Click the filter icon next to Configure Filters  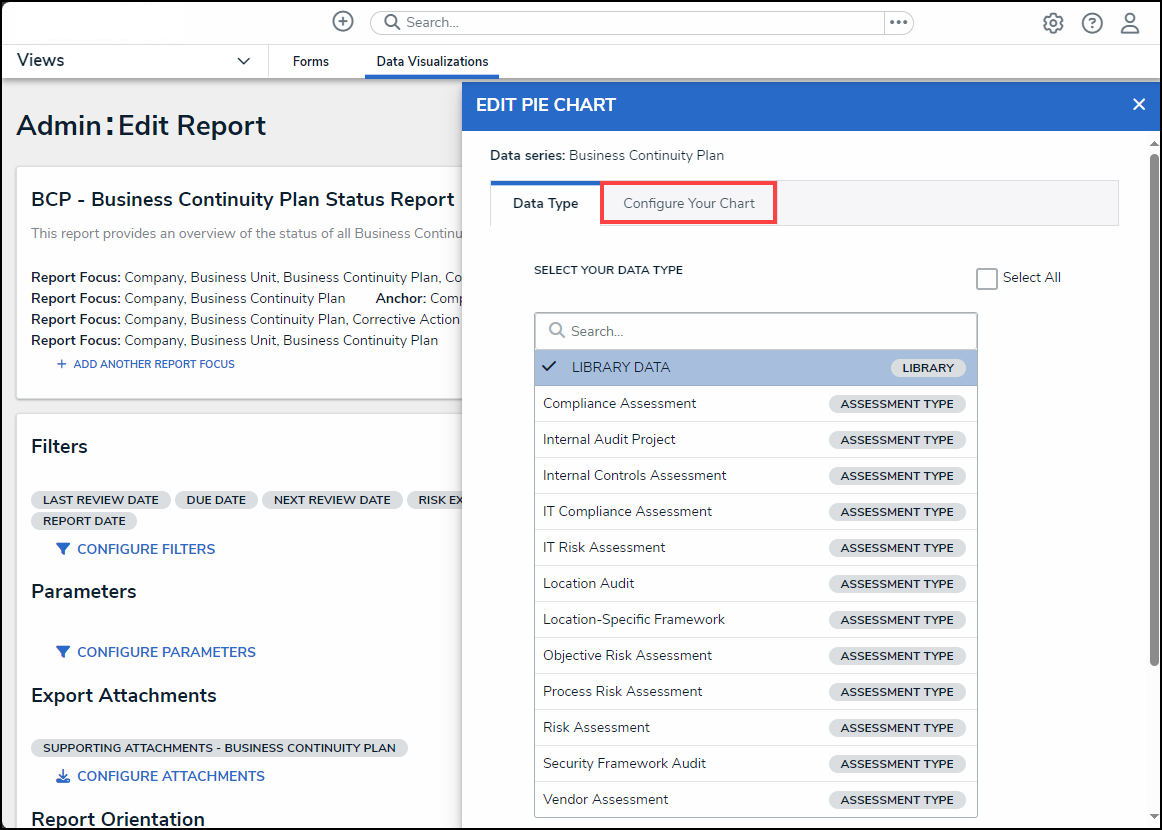(63, 549)
